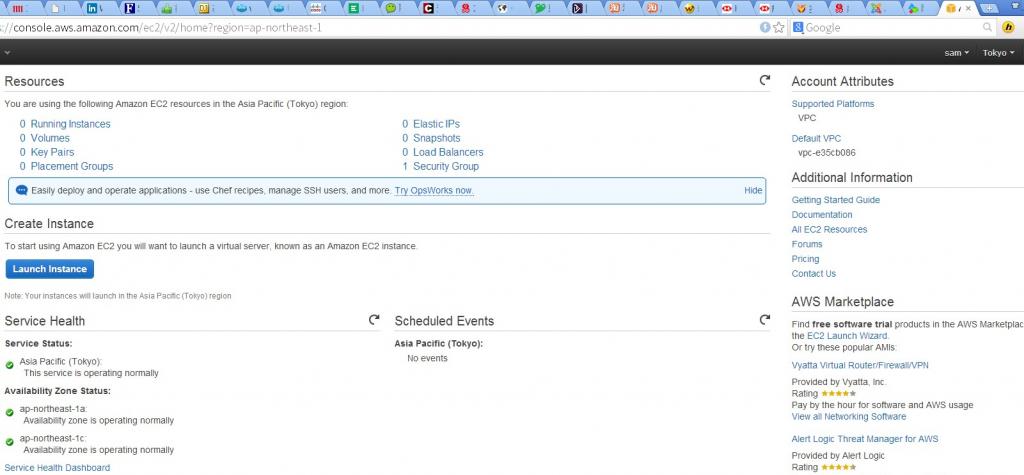Click the Google search box
The image size is (1024, 475).
tap(891, 28)
